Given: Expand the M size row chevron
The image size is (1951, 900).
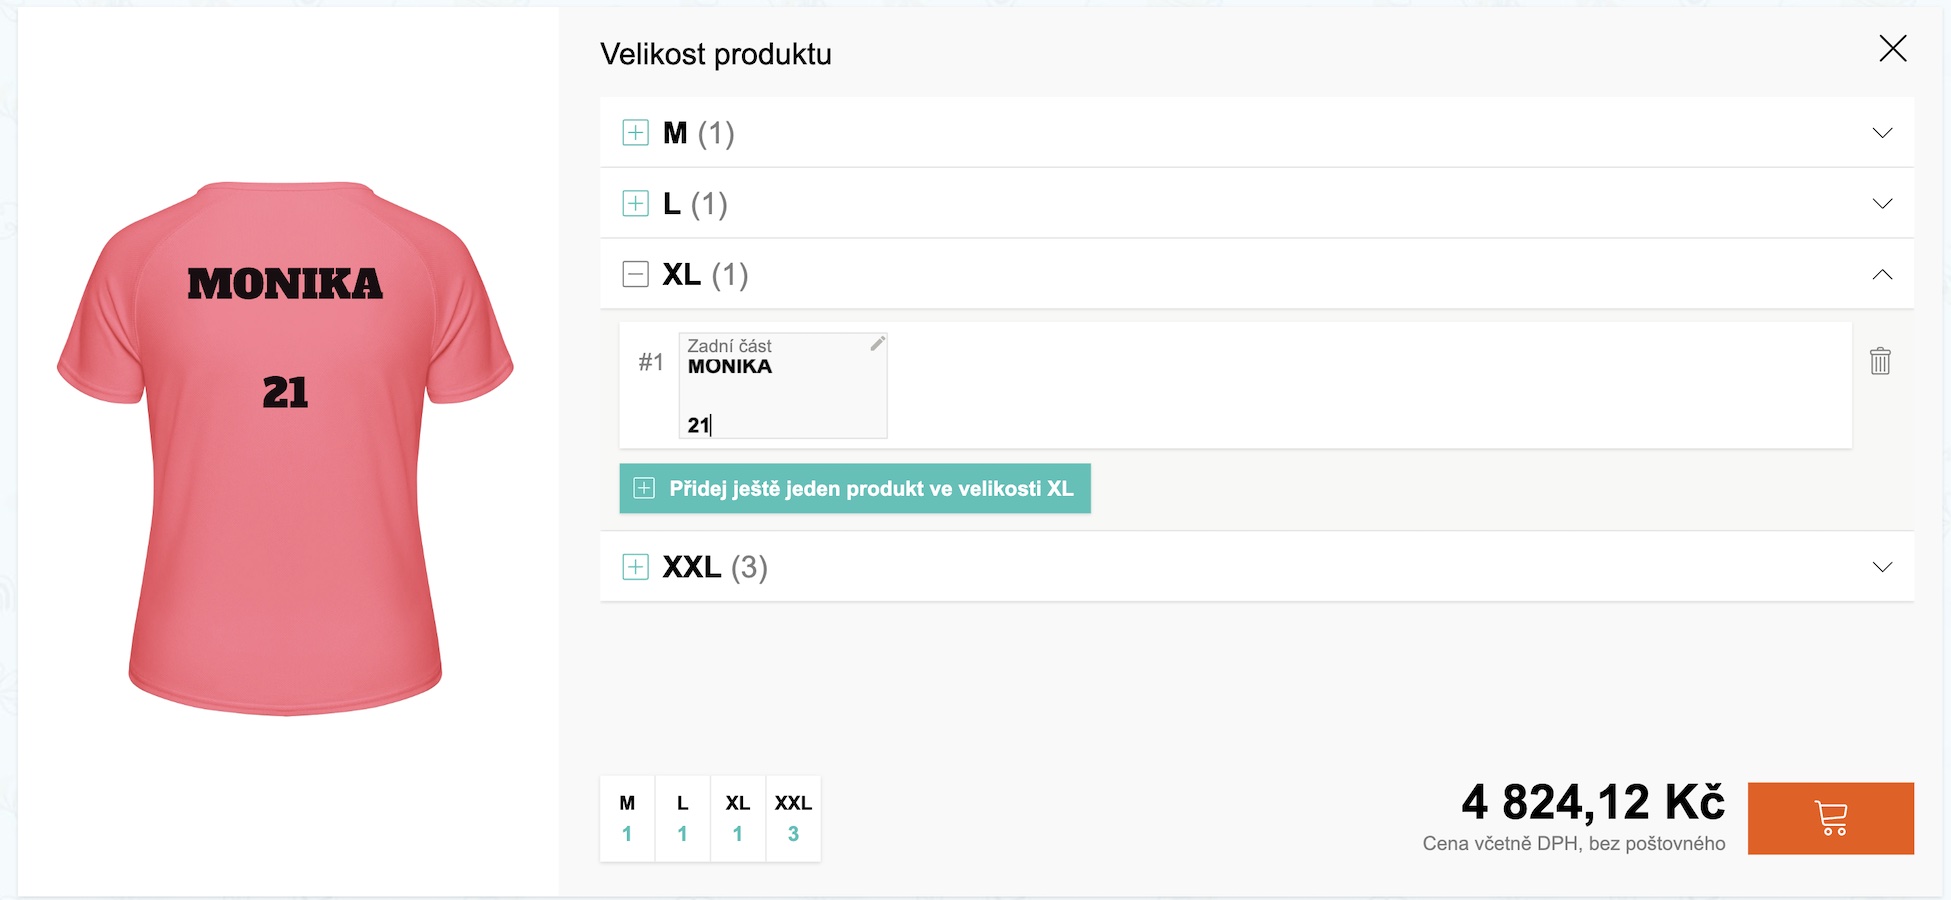Looking at the screenshot, I should pyautogui.click(x=1882, y=133).
